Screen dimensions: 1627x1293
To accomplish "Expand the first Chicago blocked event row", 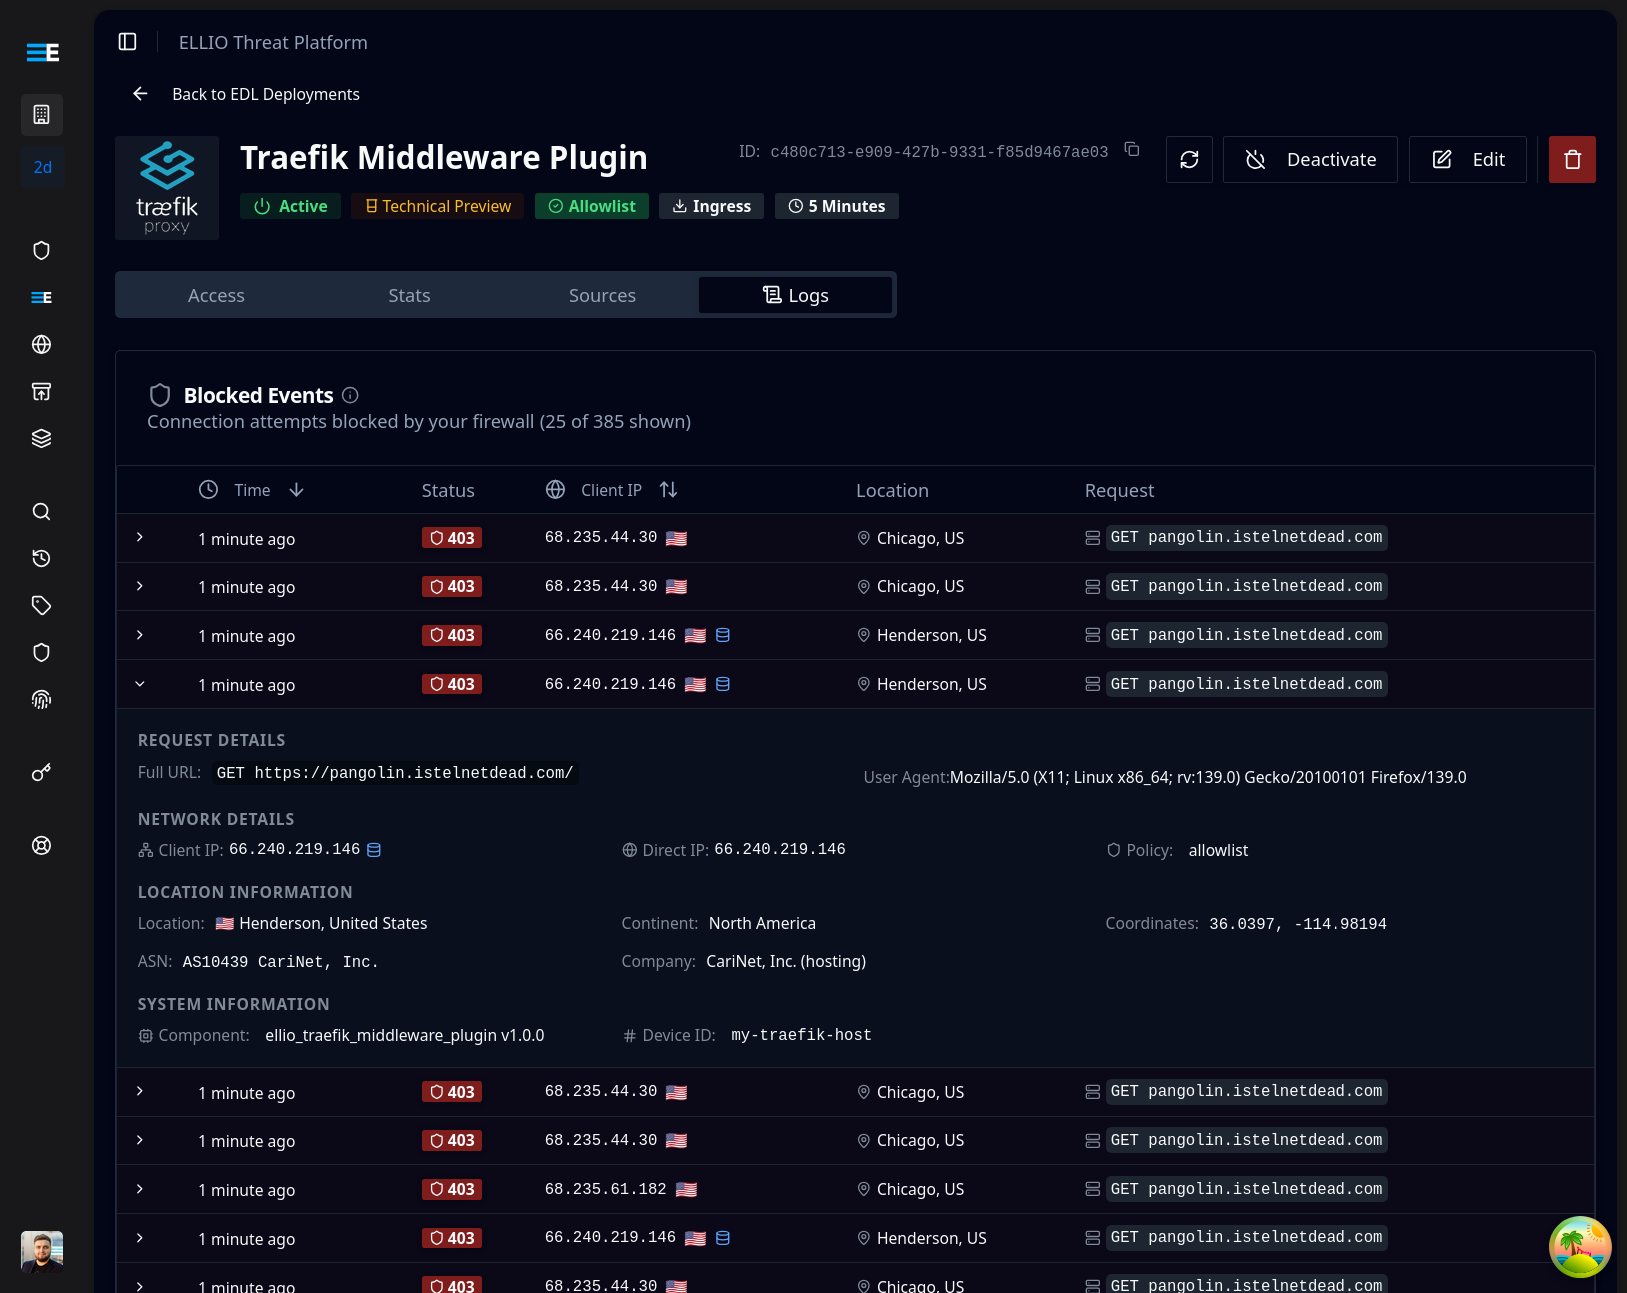I will pos(140,538).
